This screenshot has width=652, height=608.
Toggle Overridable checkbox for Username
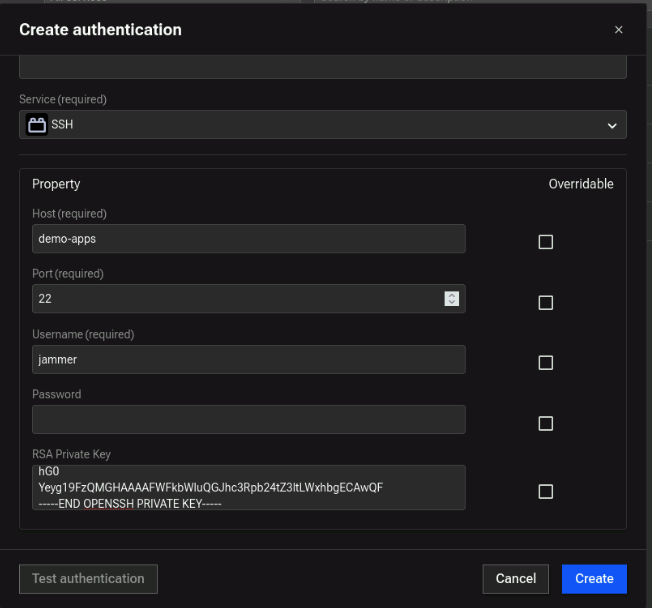tap(545, 362)
